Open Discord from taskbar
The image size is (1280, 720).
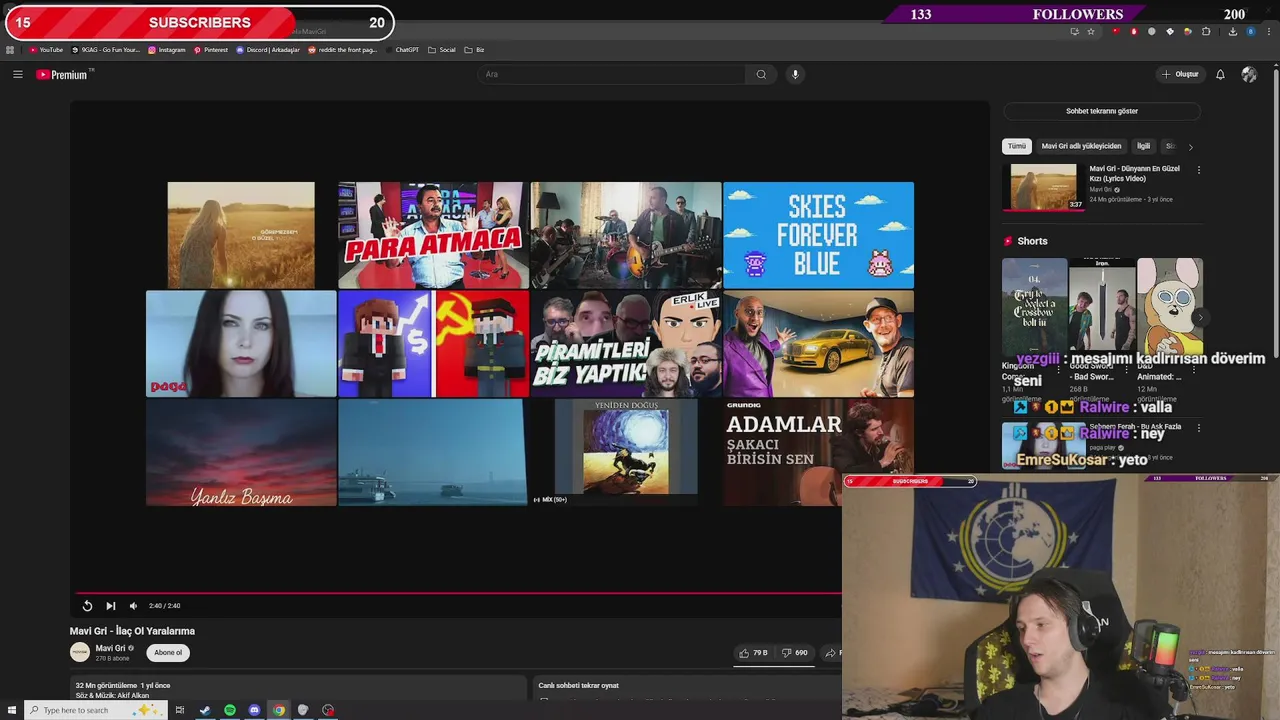254,710
